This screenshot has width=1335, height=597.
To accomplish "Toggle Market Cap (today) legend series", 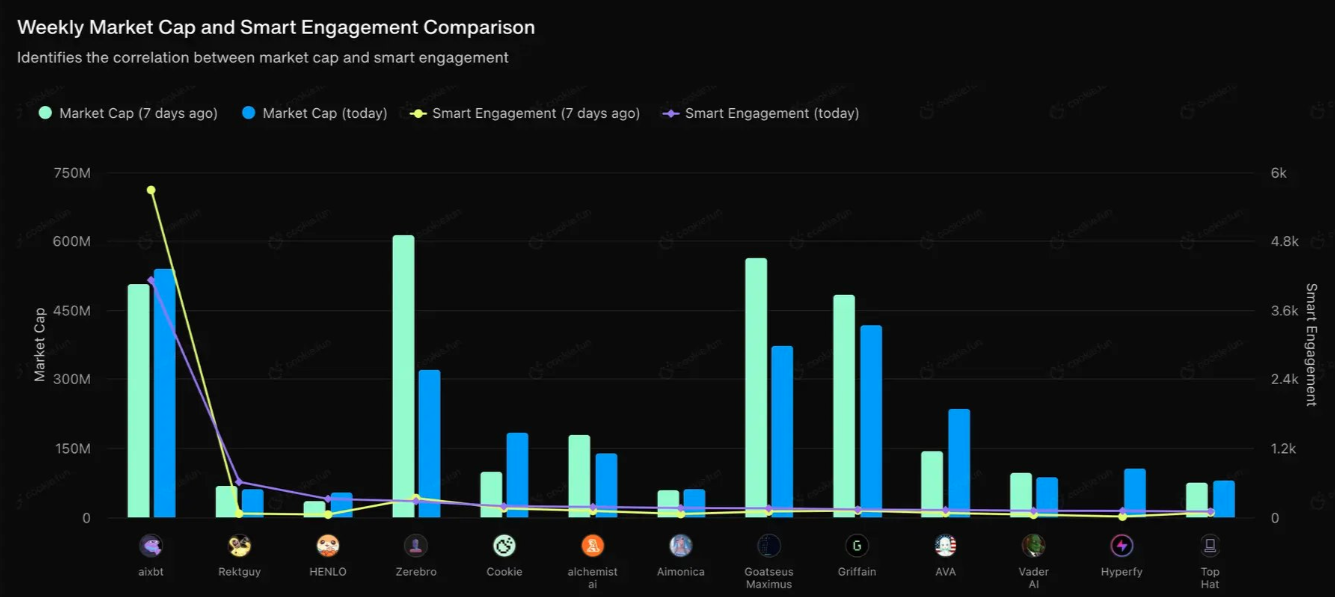I will point(315,114).
